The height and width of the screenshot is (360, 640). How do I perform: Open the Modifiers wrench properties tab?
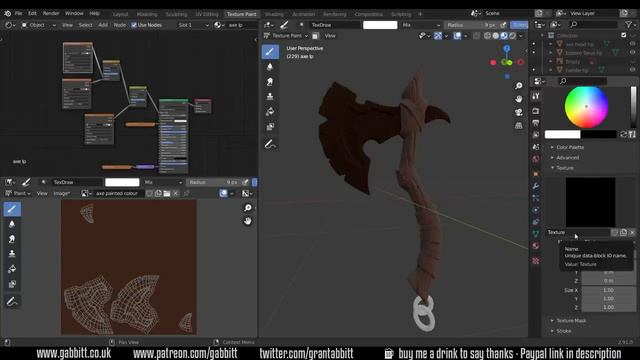(536, 186)
